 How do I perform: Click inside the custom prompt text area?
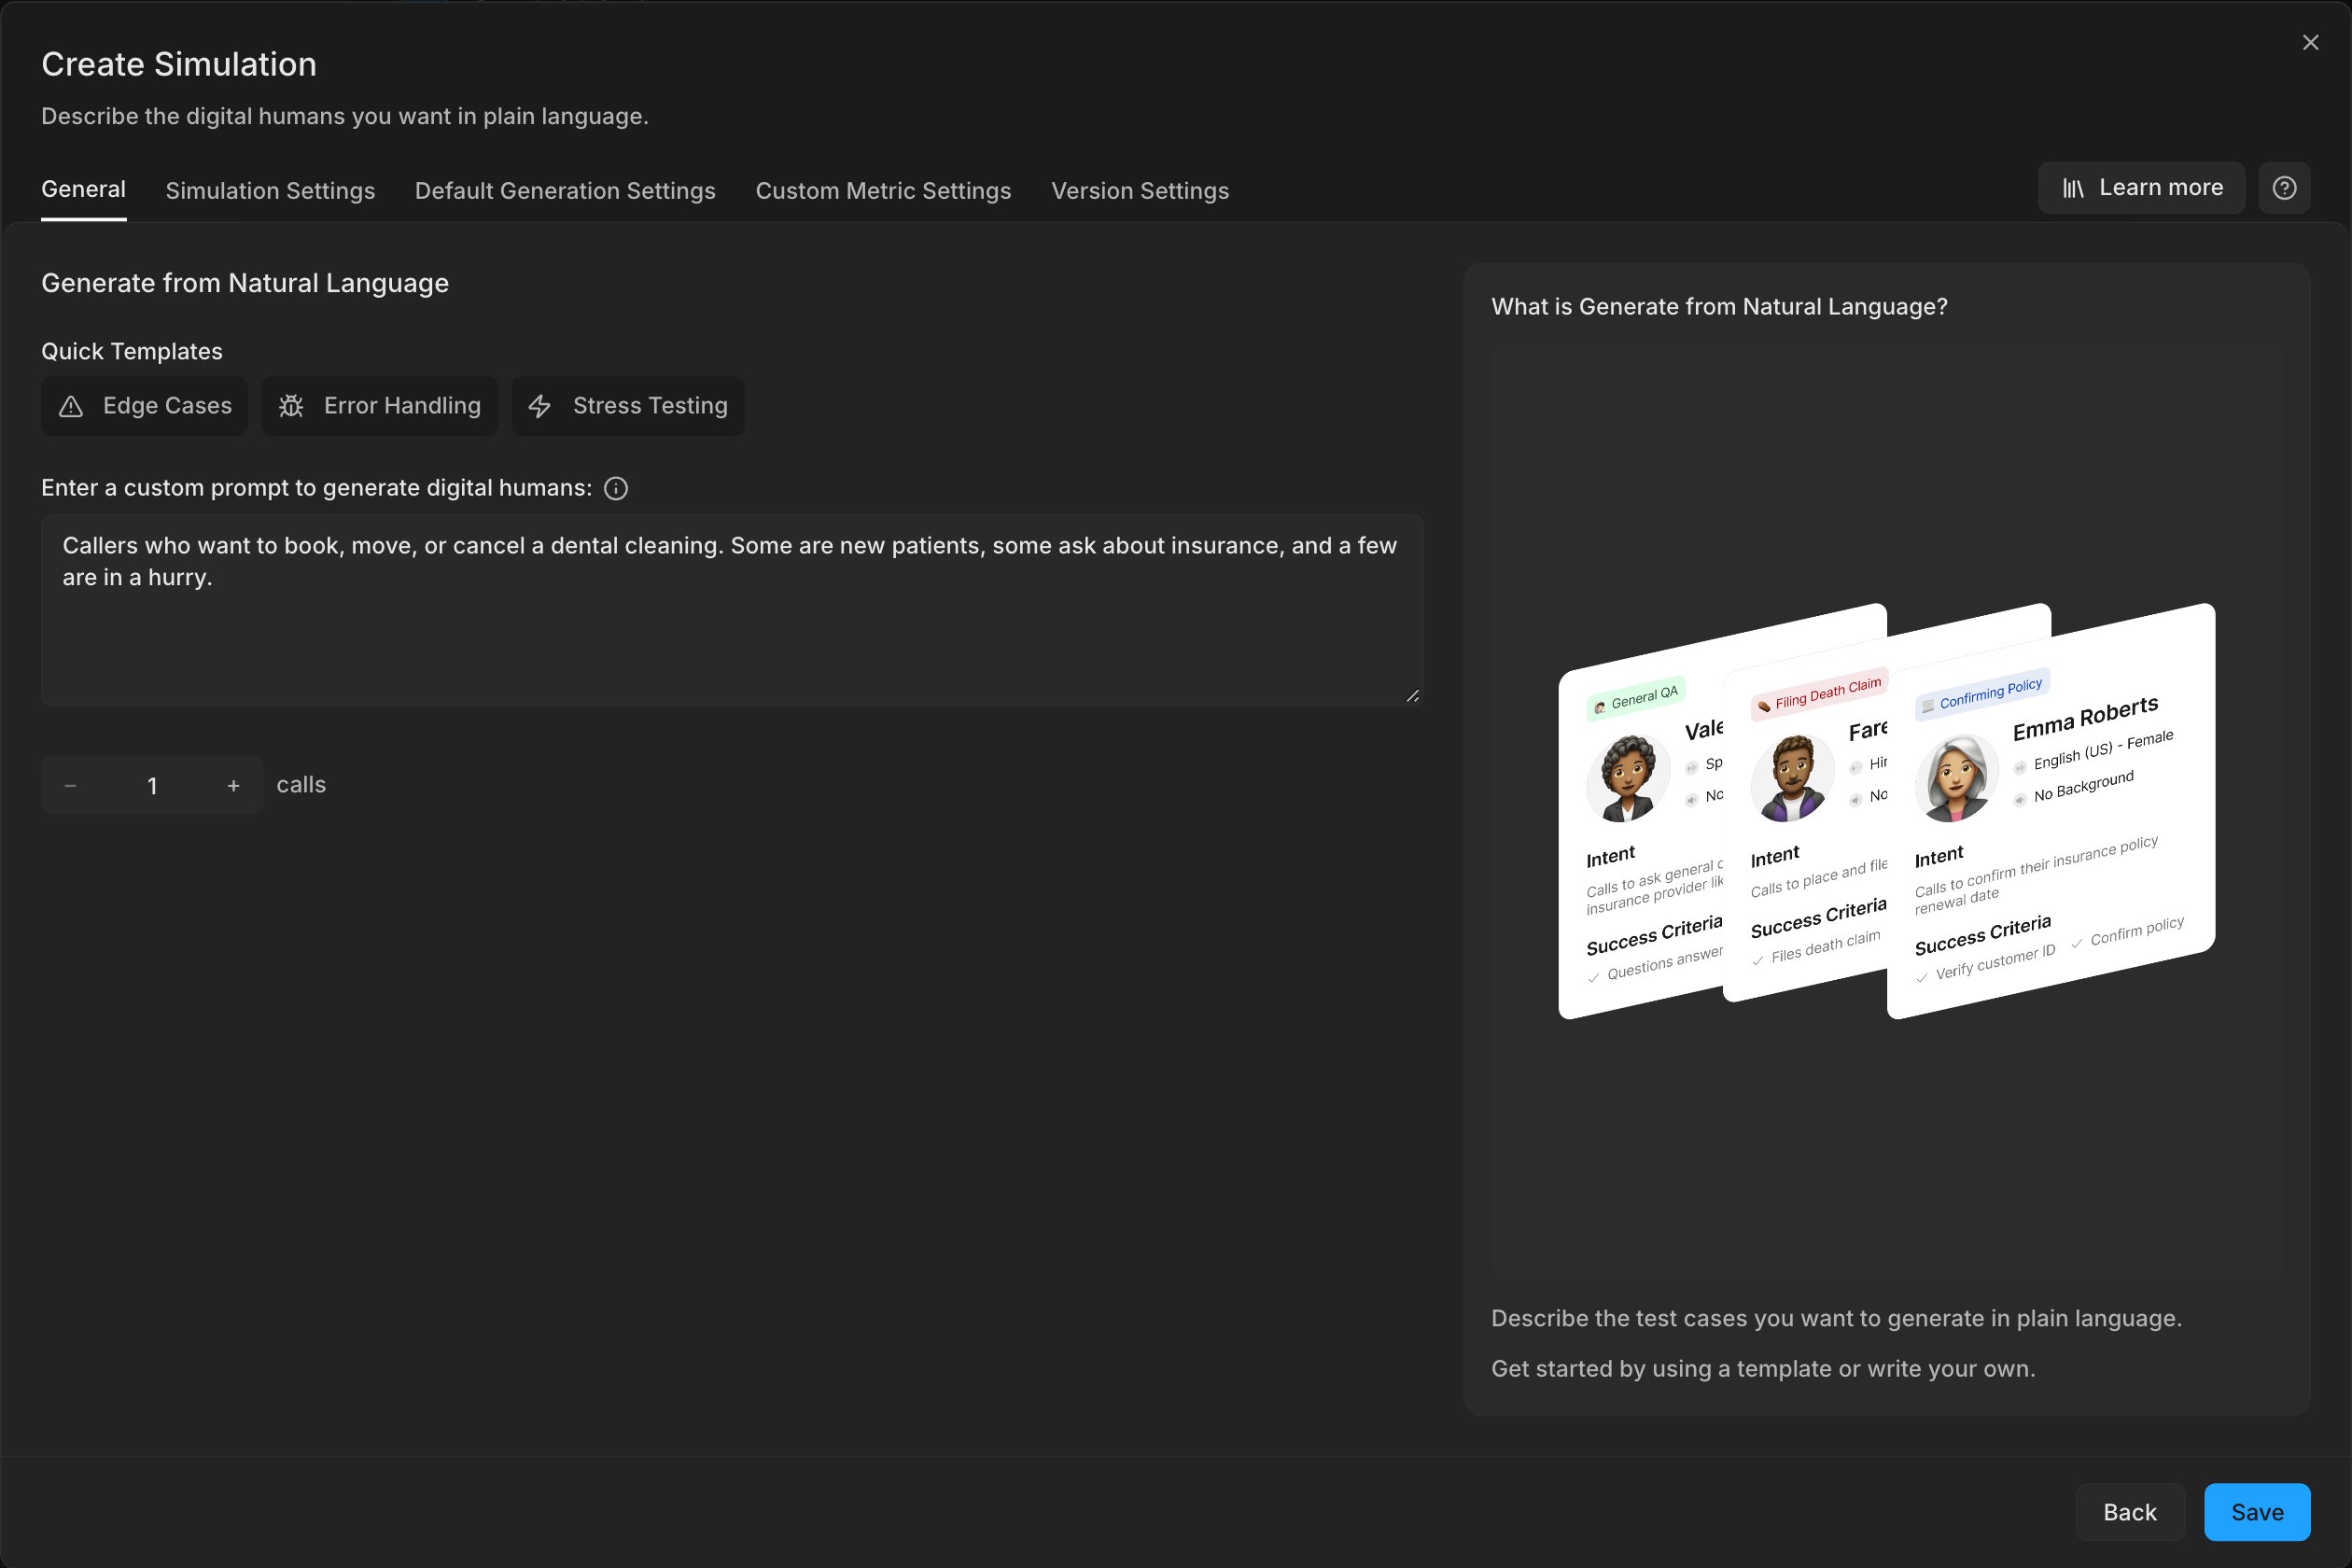732,611
